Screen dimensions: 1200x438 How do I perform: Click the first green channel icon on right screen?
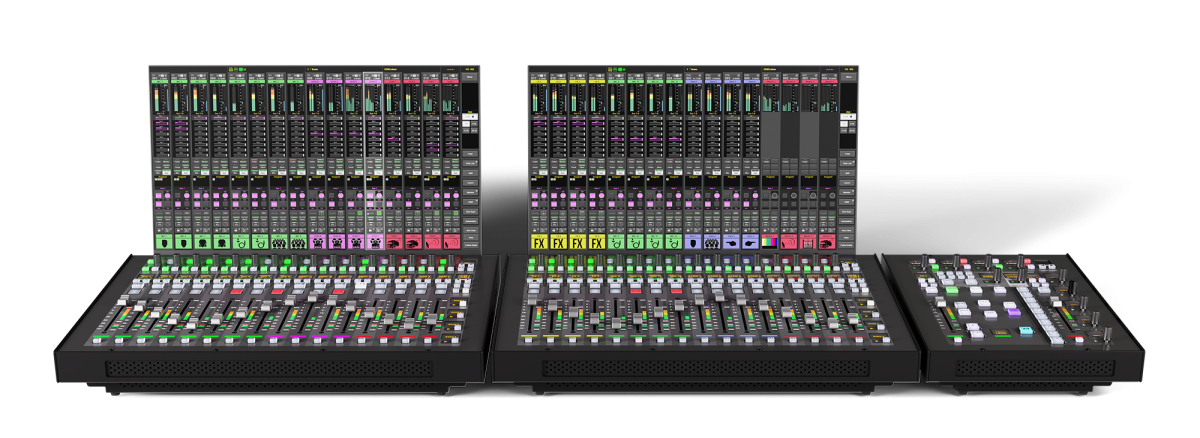[x=616, y=242]
